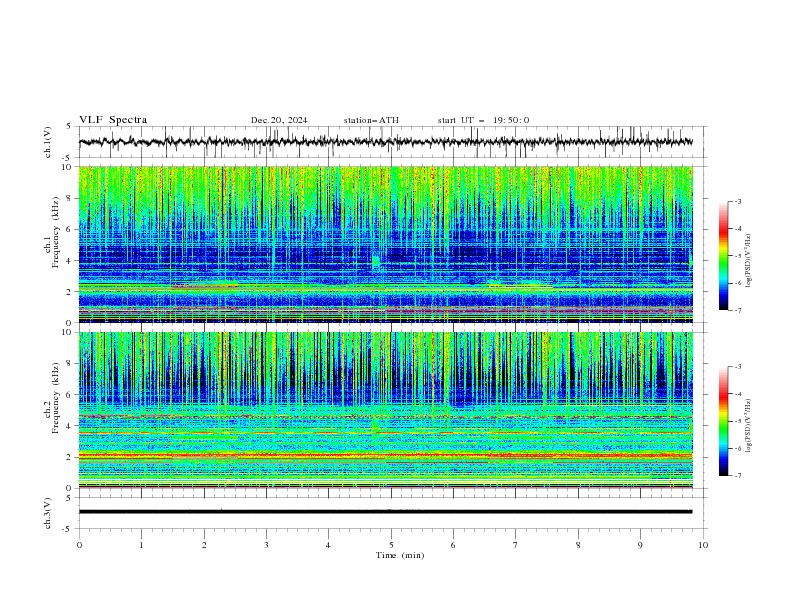Screen dimensions: 792x612
Task: Click time axis tick label "1"
Action: pyautogui.click(x=141, y=545)
